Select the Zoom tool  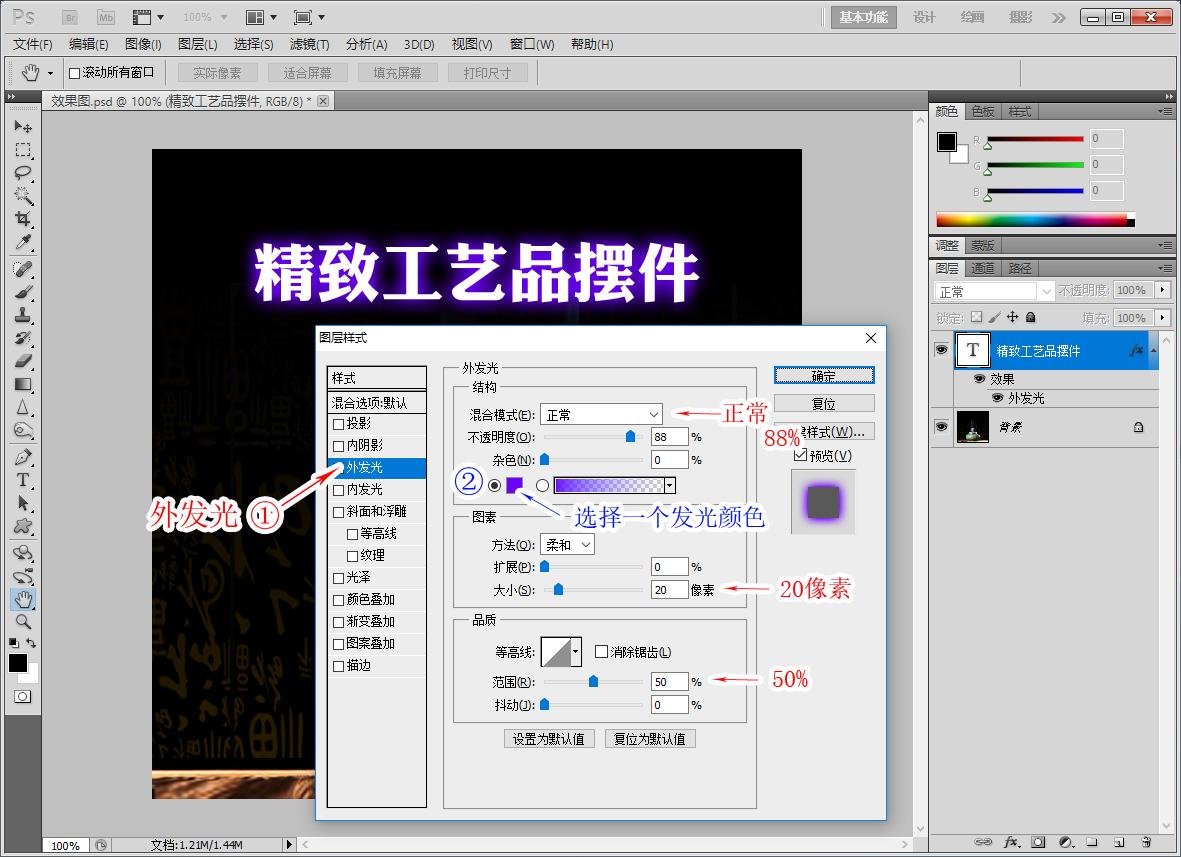(x=22, y=622)
